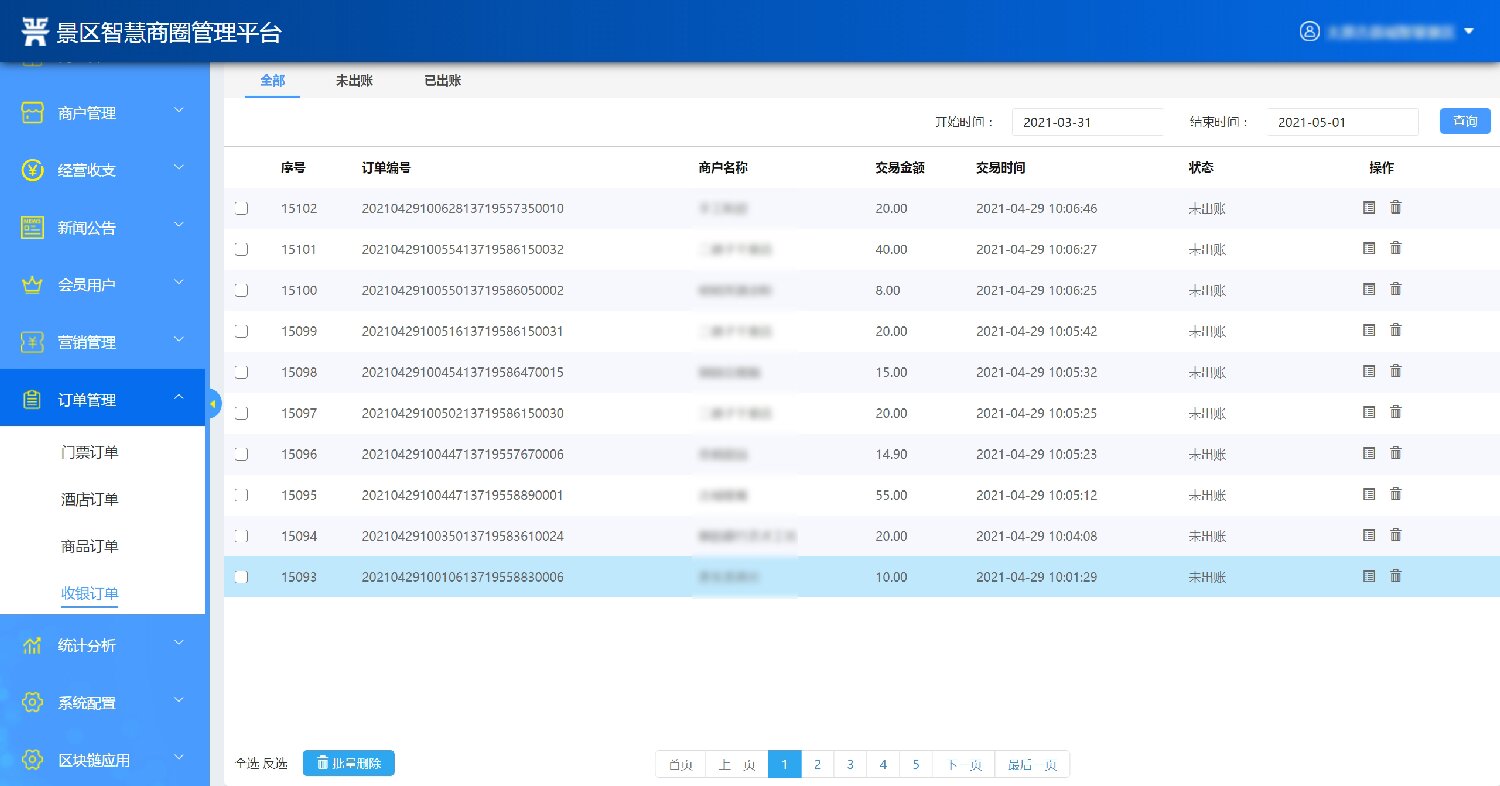This screenshot has height=786, width=1500.
Task: Collapse sidebar using the arrow handle
Action: [x=213, y=403]
